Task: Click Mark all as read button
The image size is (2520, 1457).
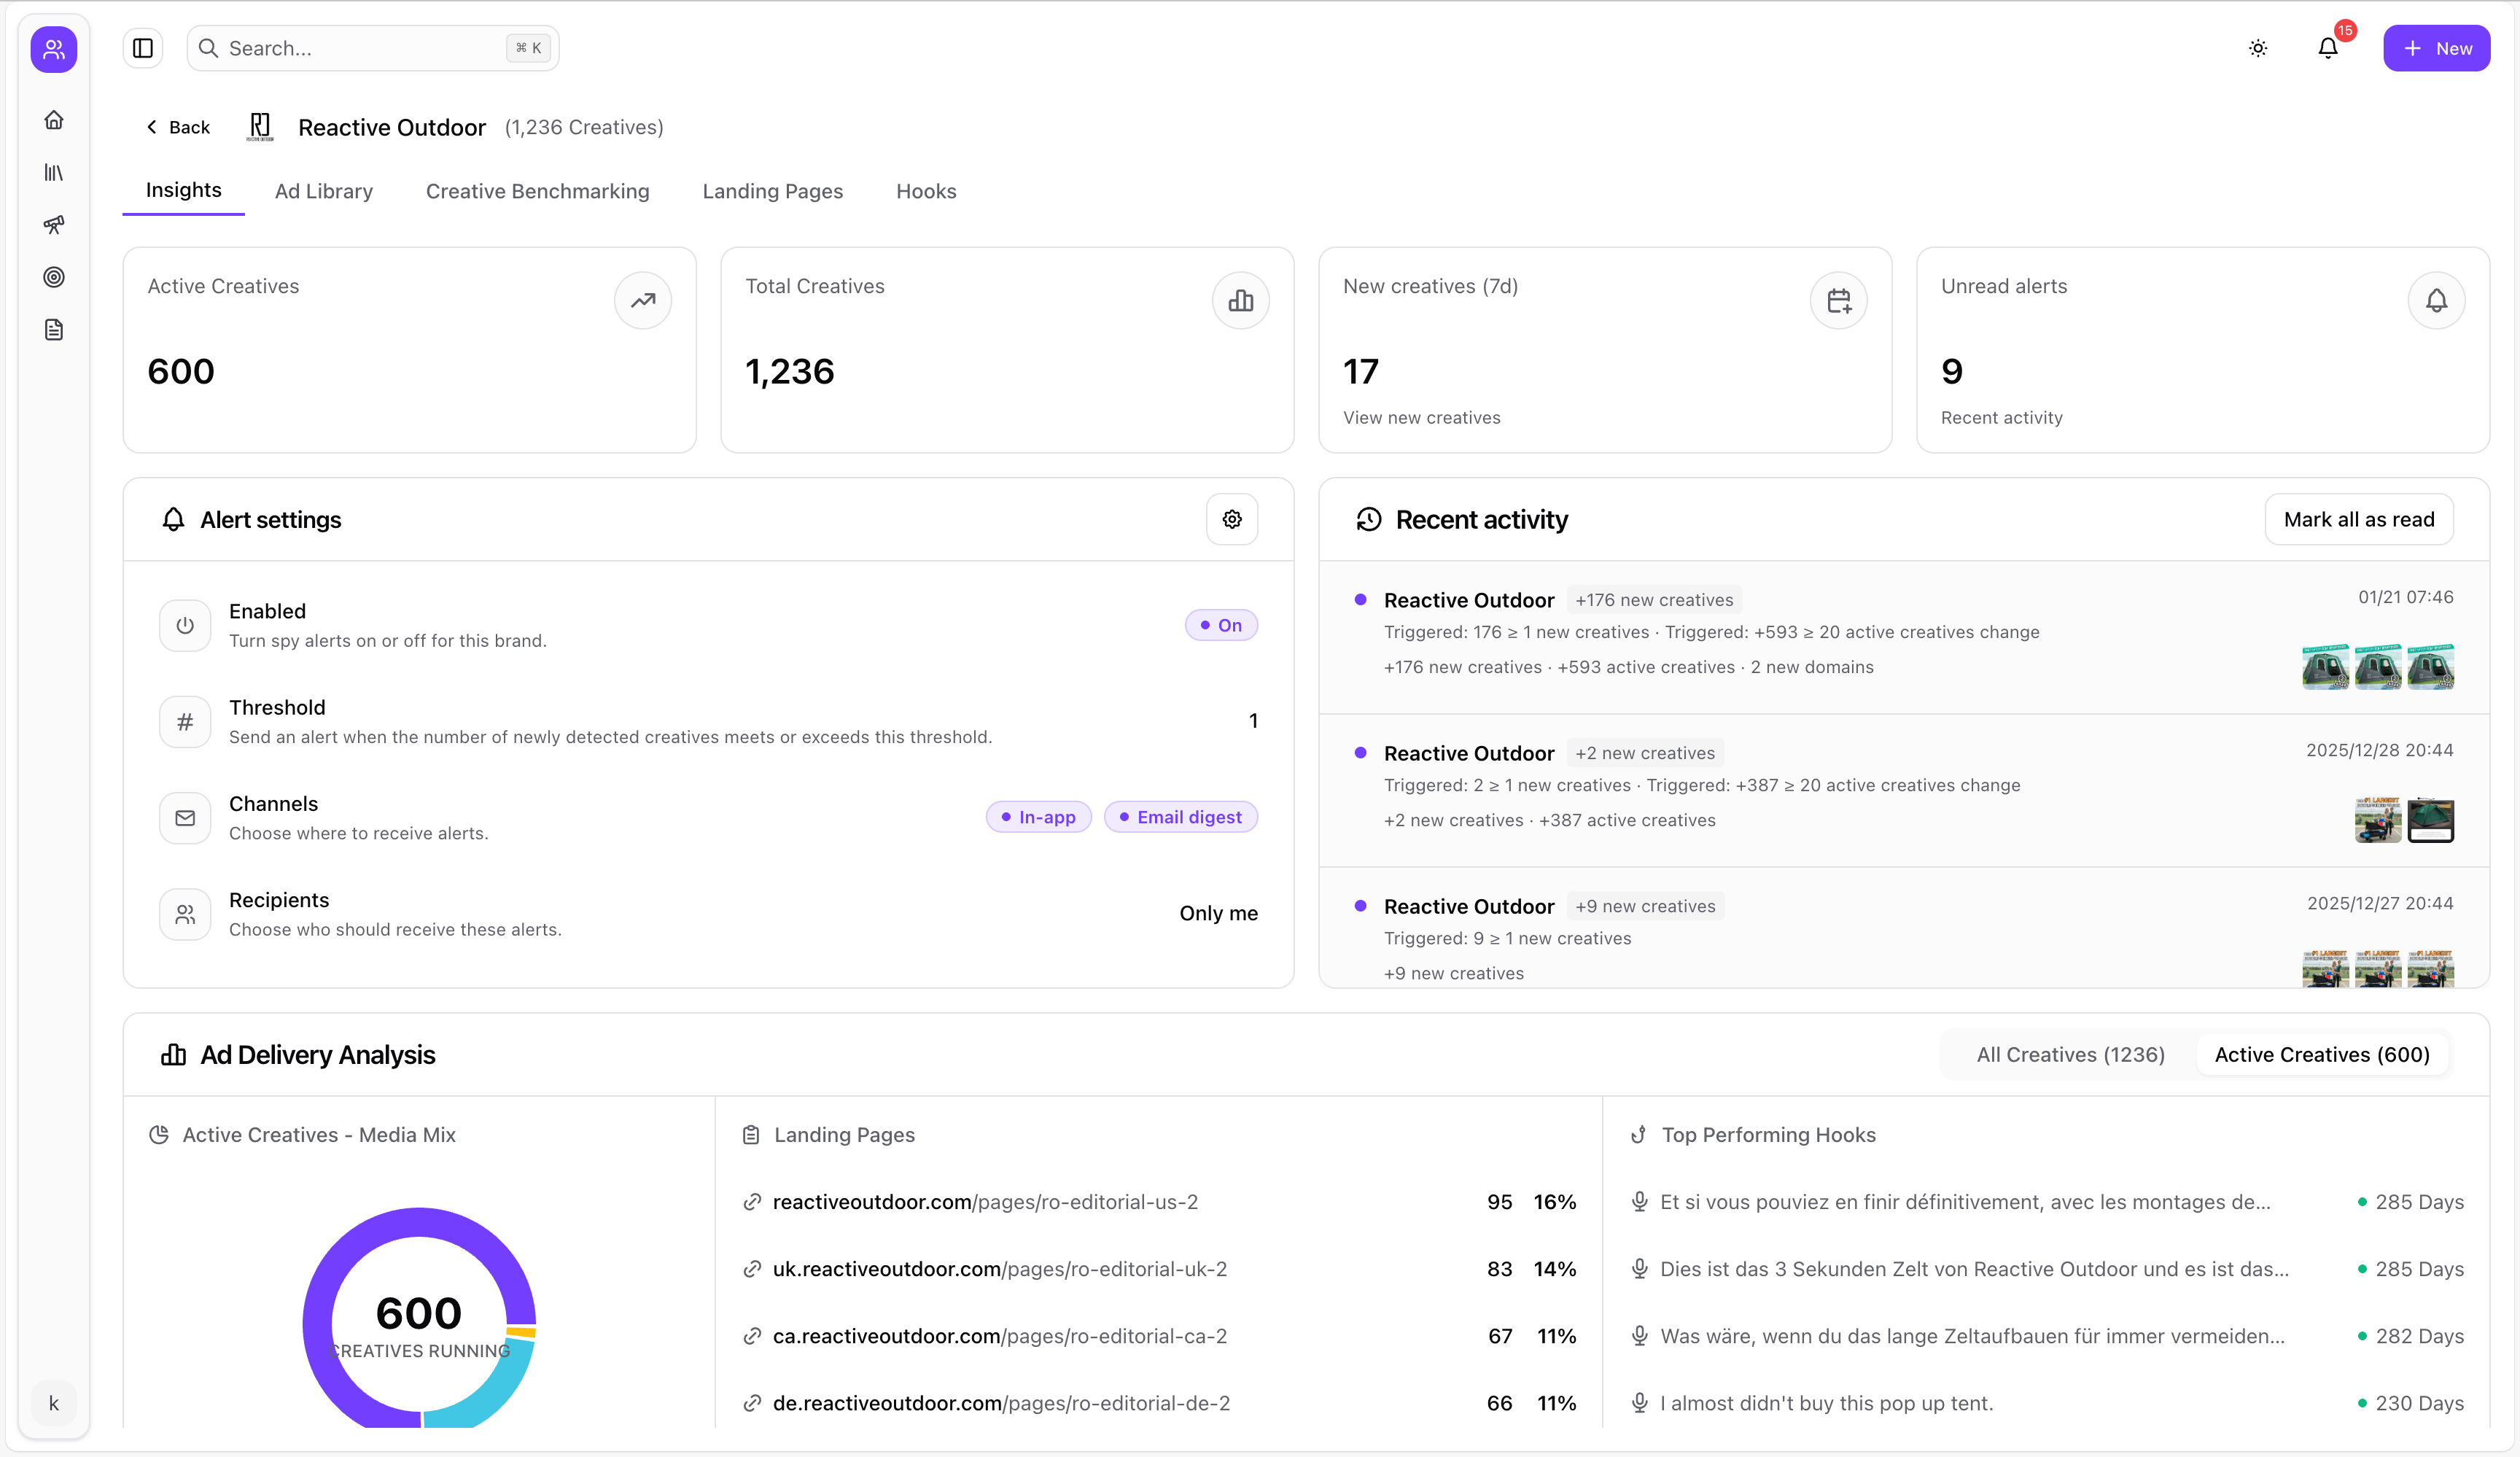Action: tap(2358, 519)
